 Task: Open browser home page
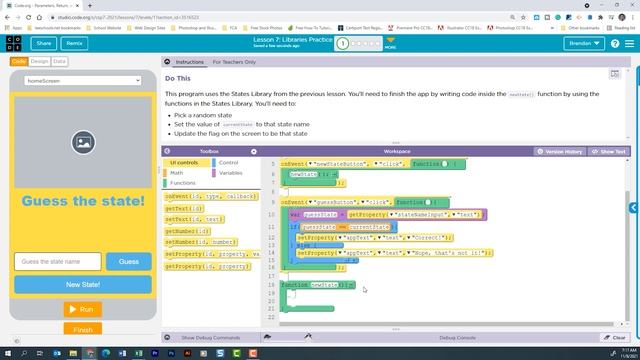coord(39,18)
